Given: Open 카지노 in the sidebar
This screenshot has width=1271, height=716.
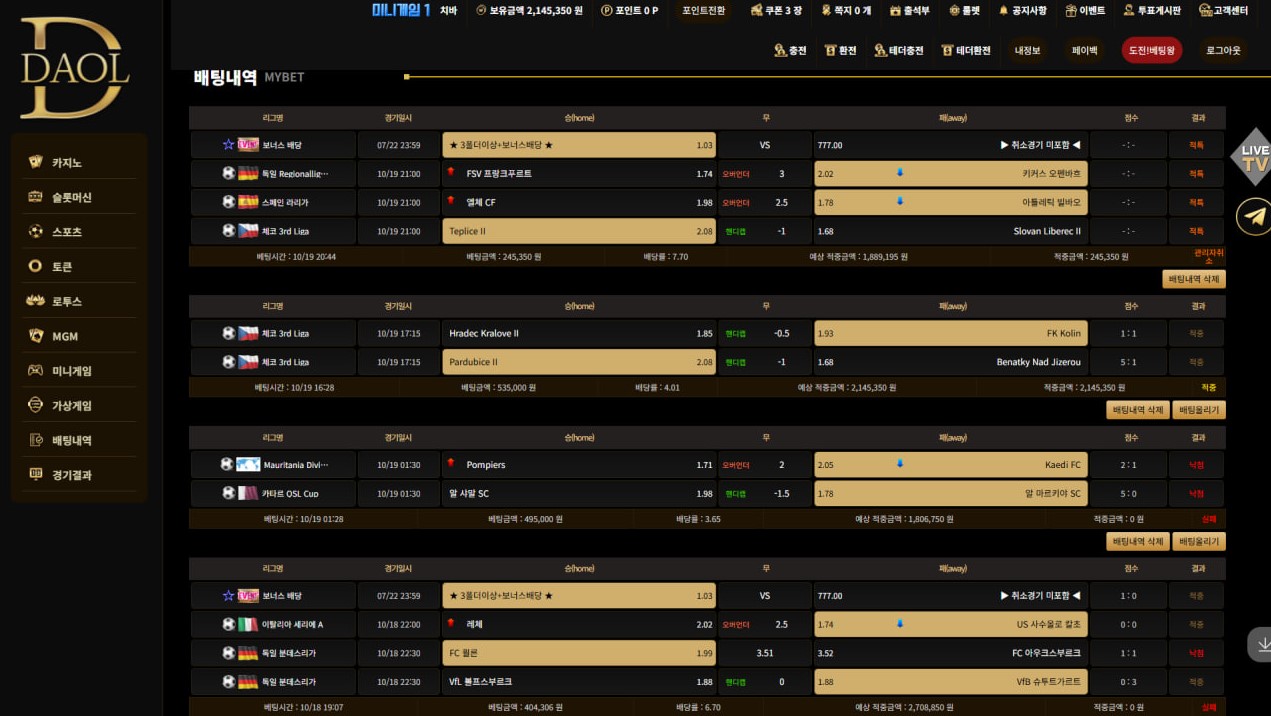Looking at the screenshot, I should tap(67, 162).
